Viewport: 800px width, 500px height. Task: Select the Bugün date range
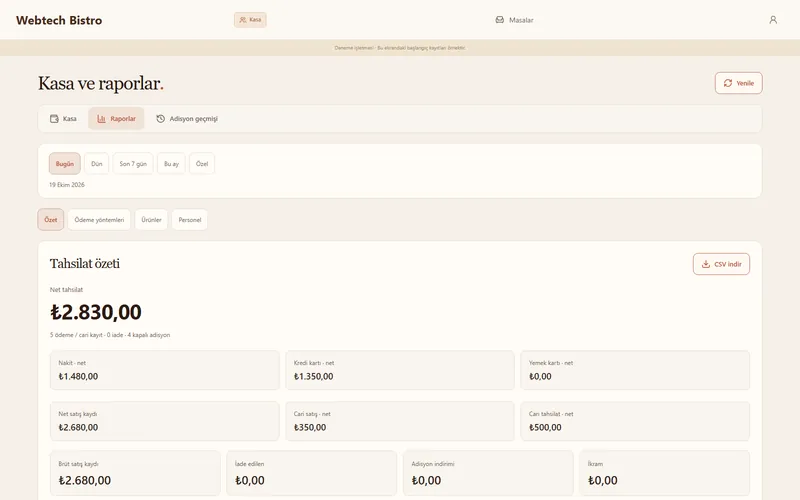coord(65,164)
